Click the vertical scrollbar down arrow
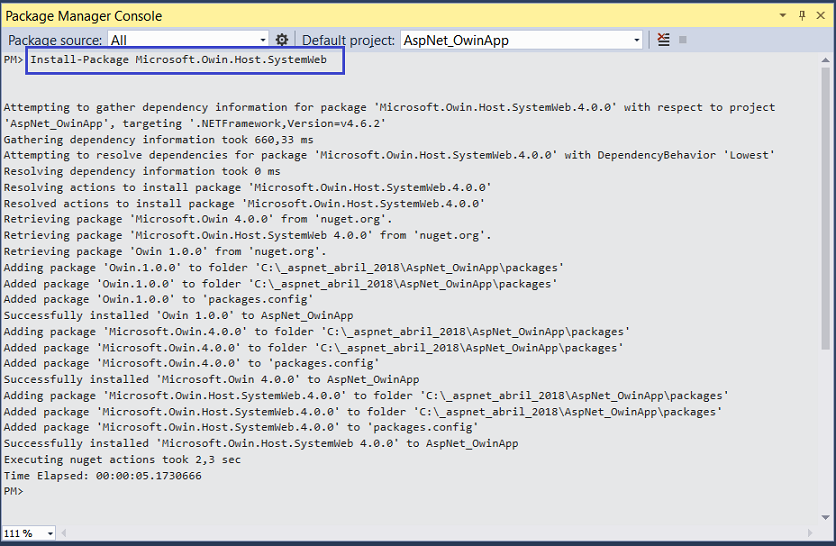This screenshot has width=836, height=546. pyautogui.click(x=825, y=517)
